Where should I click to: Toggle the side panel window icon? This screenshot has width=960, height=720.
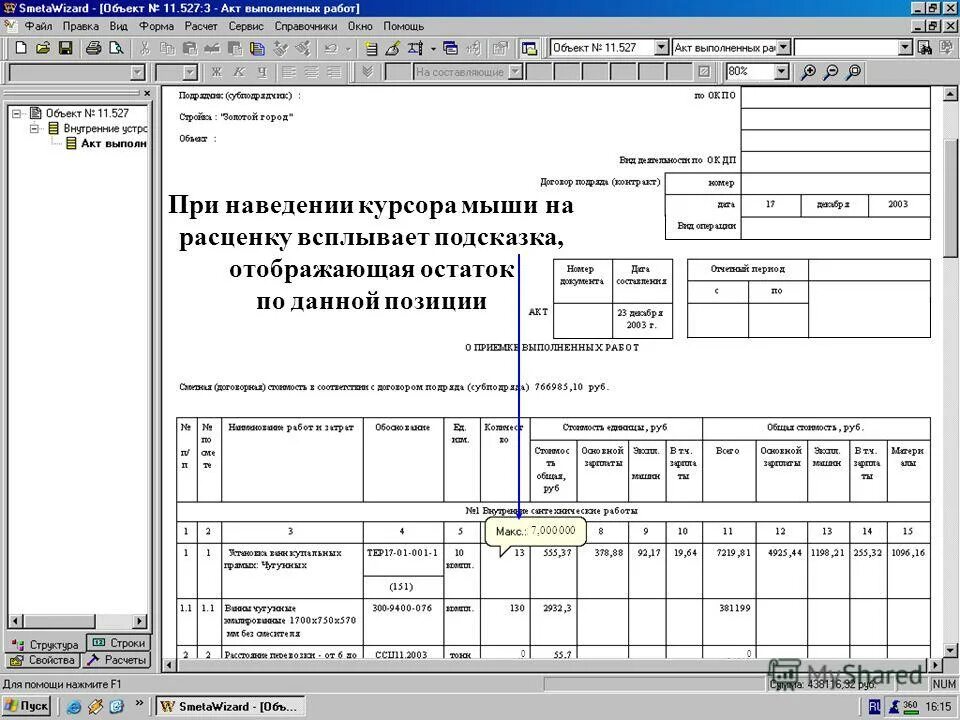(530, 48)
